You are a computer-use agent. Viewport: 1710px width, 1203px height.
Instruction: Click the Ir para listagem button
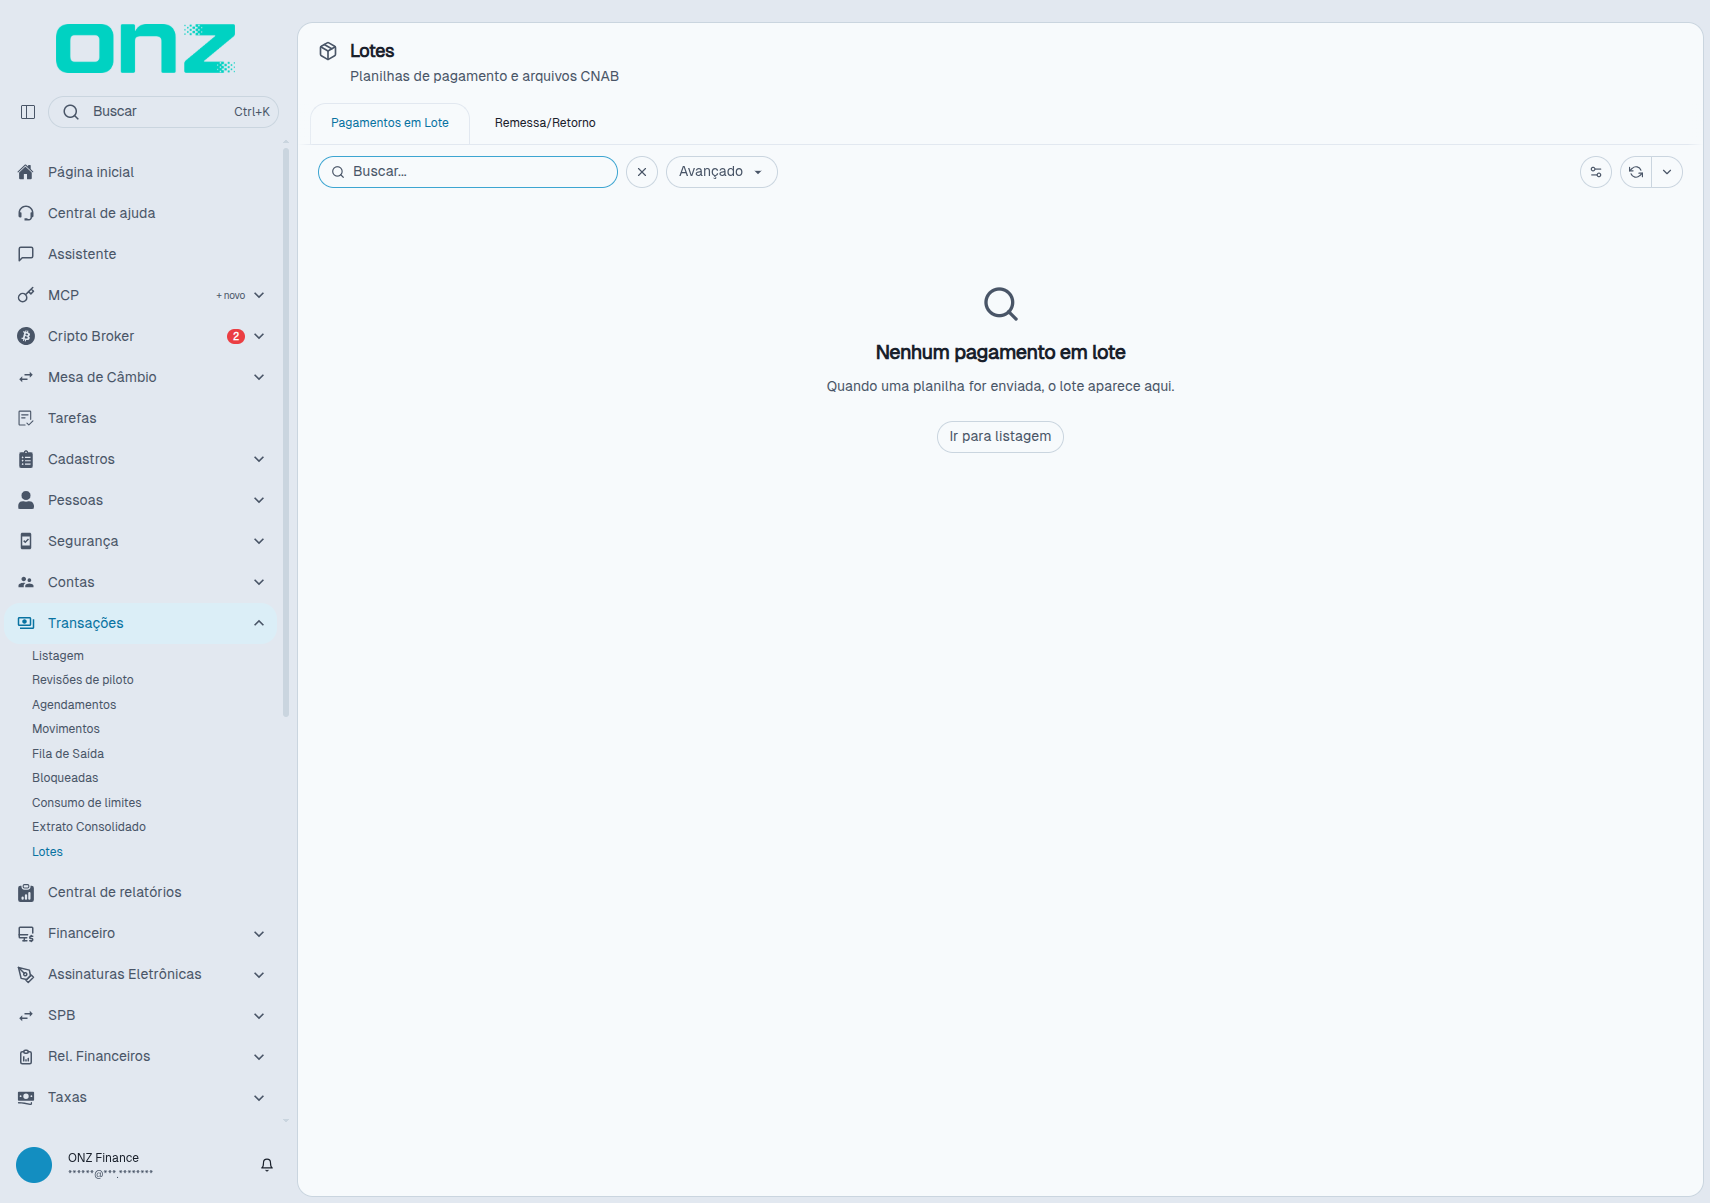tap(1000, 437)
